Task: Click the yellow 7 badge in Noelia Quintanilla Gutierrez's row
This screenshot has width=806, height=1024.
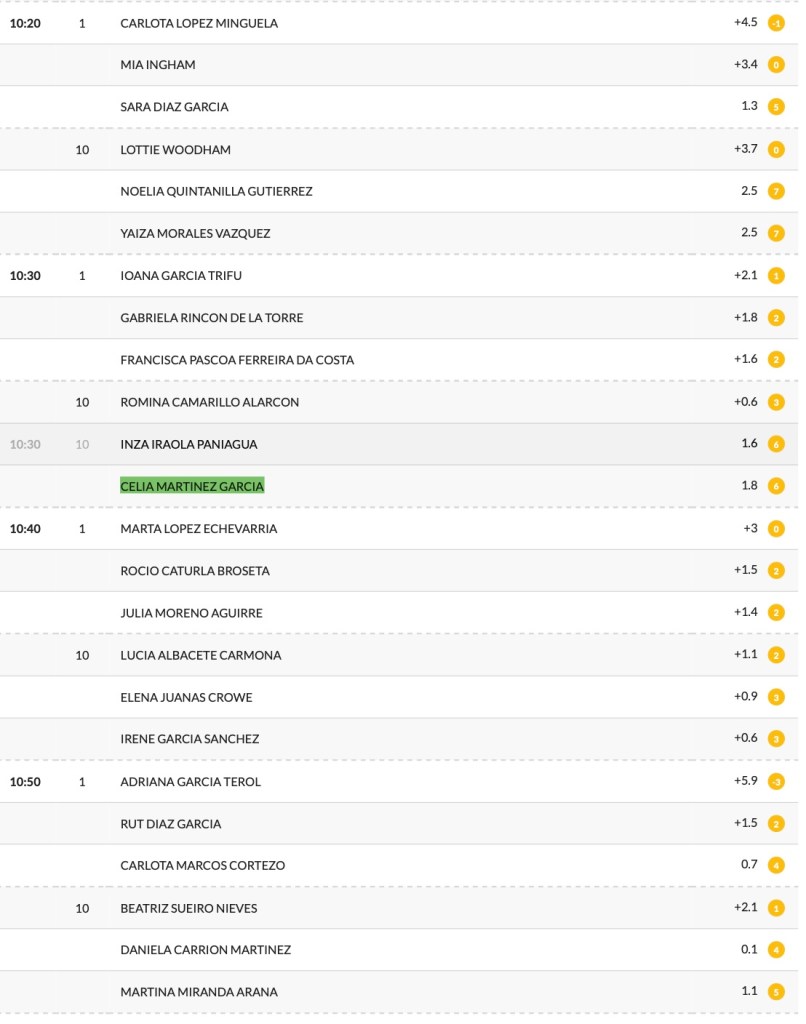Action: (x=776, y=191)
